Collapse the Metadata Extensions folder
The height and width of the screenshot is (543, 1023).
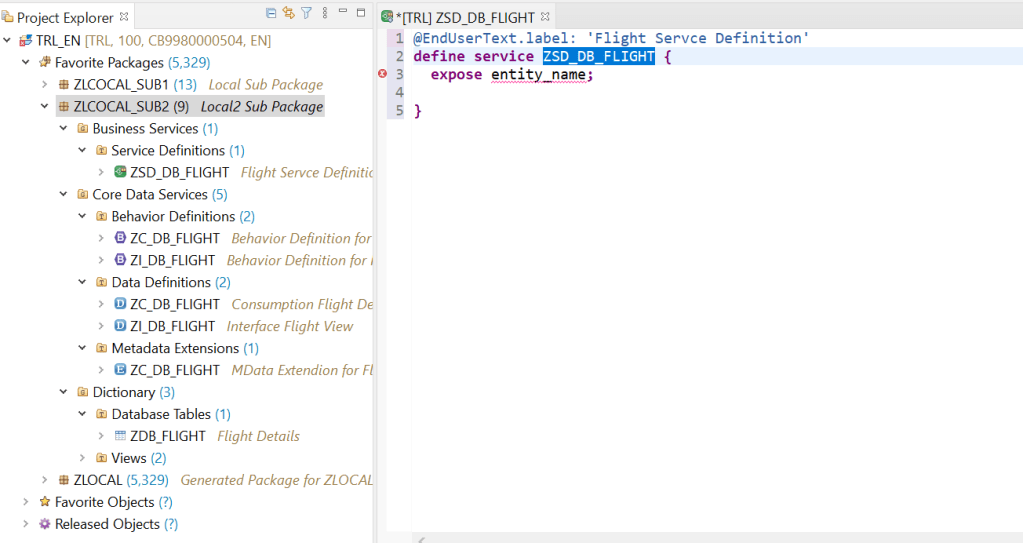pyautogui.click(x=82, y=348)
